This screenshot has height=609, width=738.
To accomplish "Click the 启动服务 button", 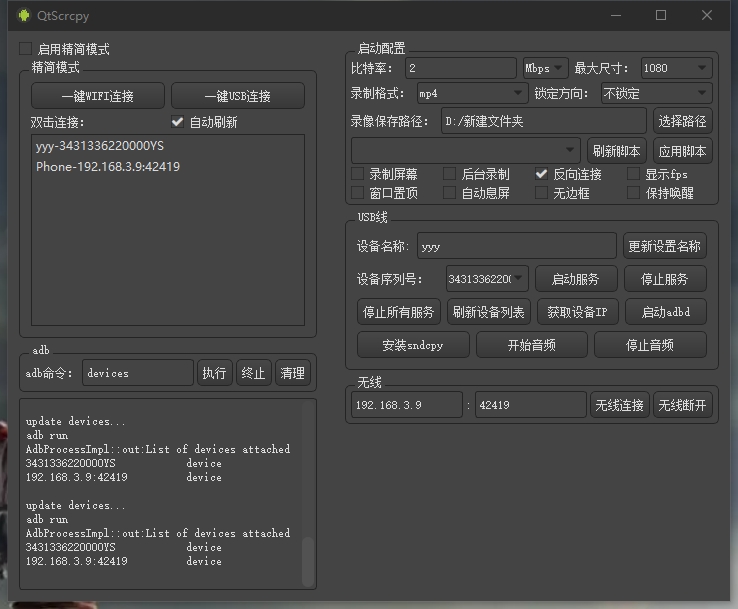I will pyautogui.click(x=575, y=278).
